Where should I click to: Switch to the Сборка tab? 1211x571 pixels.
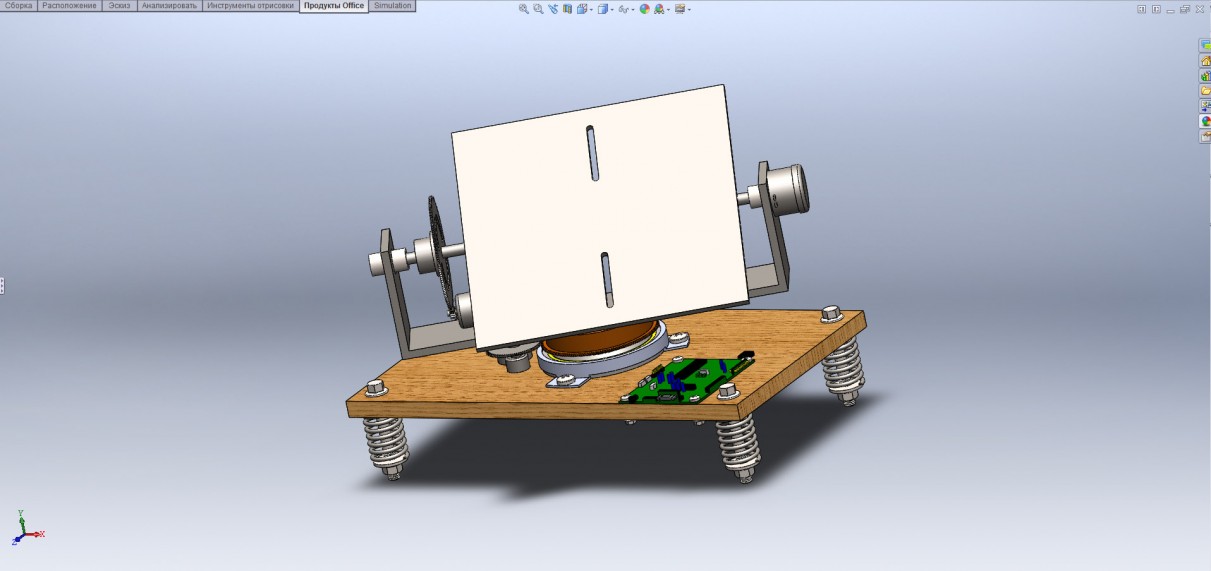[x=19, y=6]
